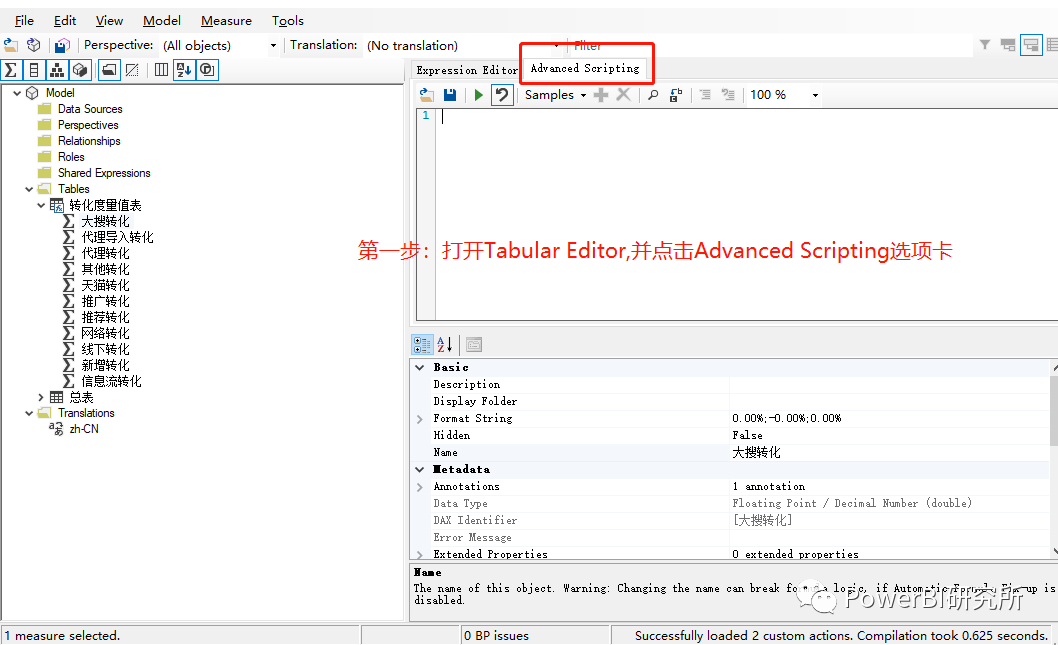Expand the 总表 table node
The height and width of the screenshot is (645, 1058).
pos(41,397)
